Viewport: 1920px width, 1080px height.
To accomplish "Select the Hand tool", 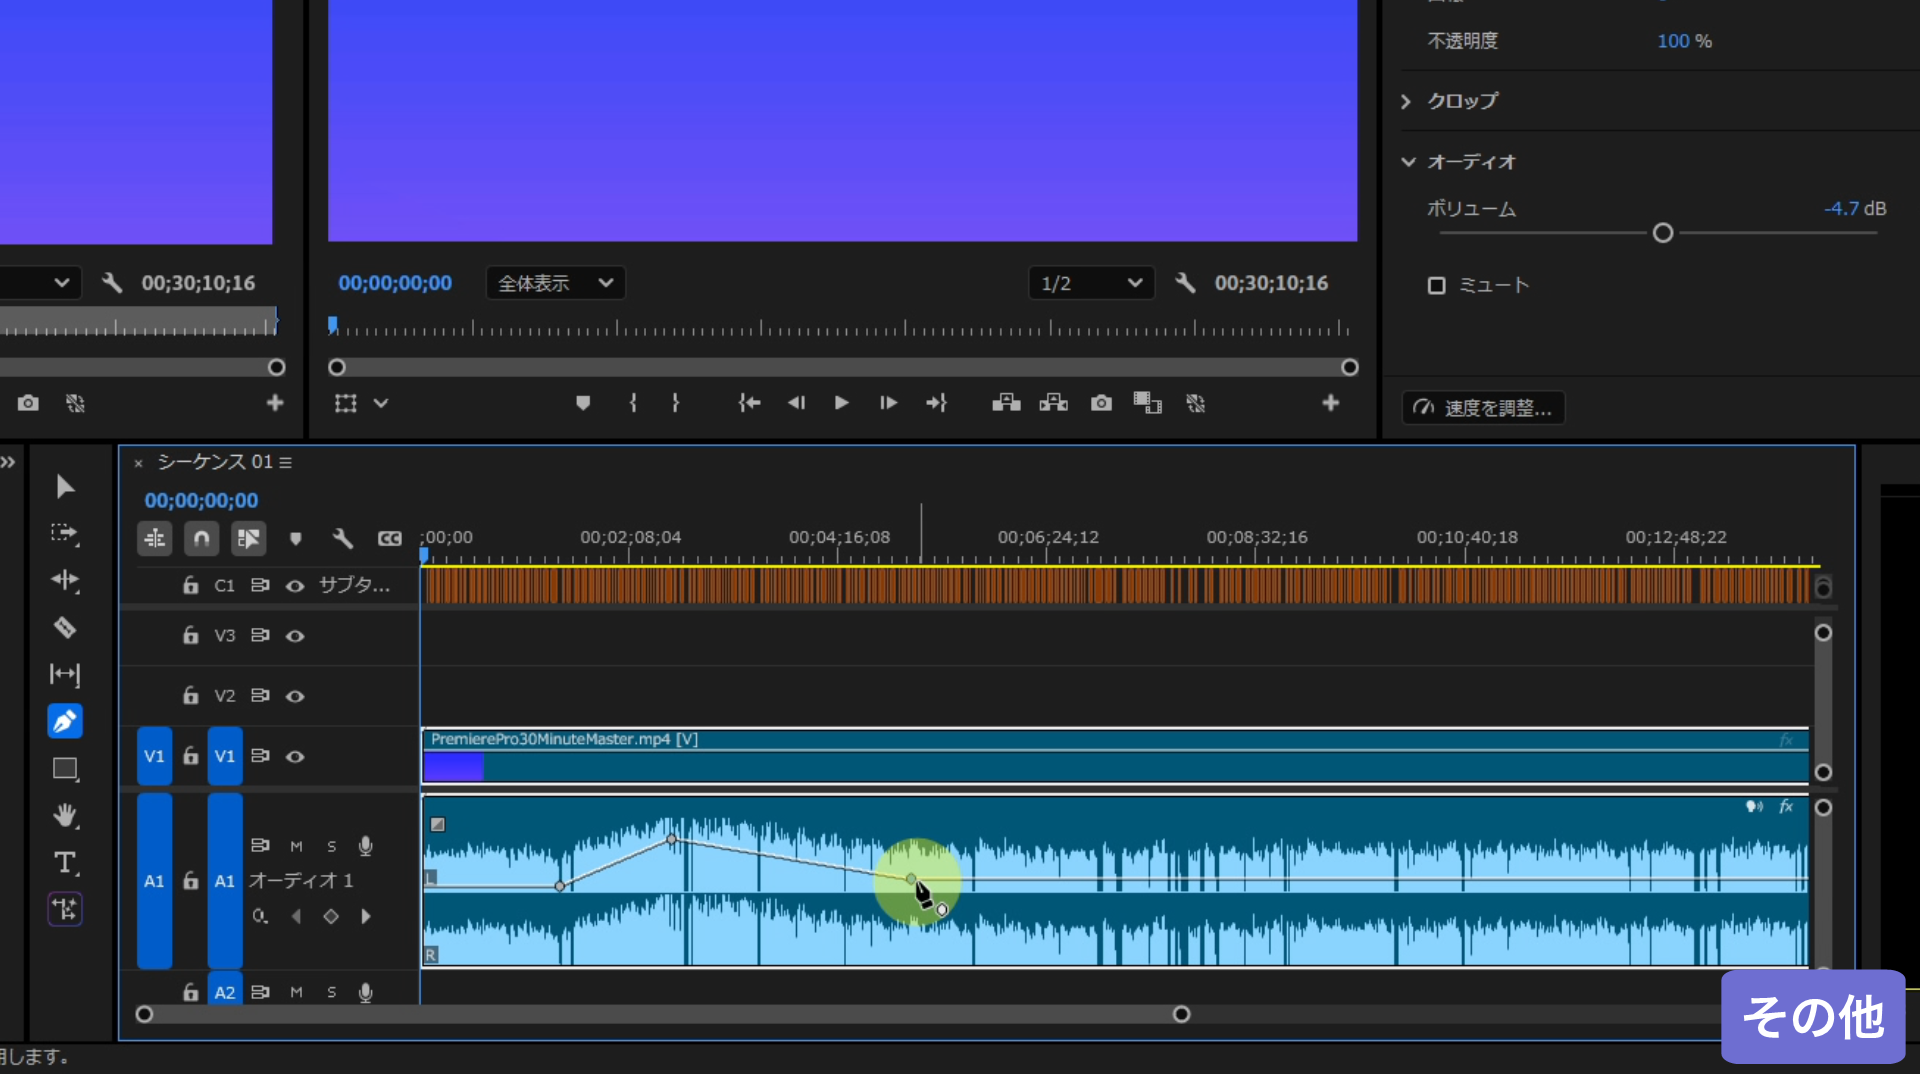I will (x=65, y=816).
